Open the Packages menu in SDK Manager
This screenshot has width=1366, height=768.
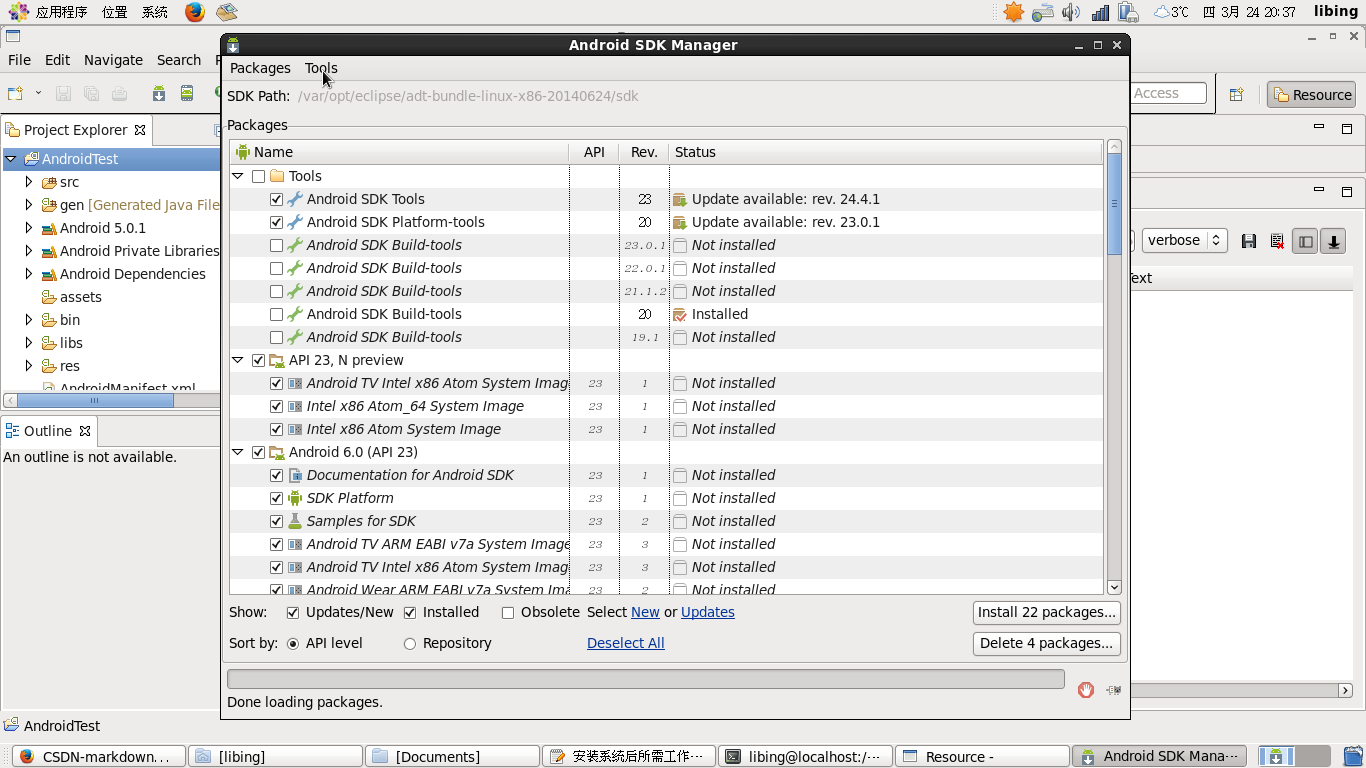point(260,68)
